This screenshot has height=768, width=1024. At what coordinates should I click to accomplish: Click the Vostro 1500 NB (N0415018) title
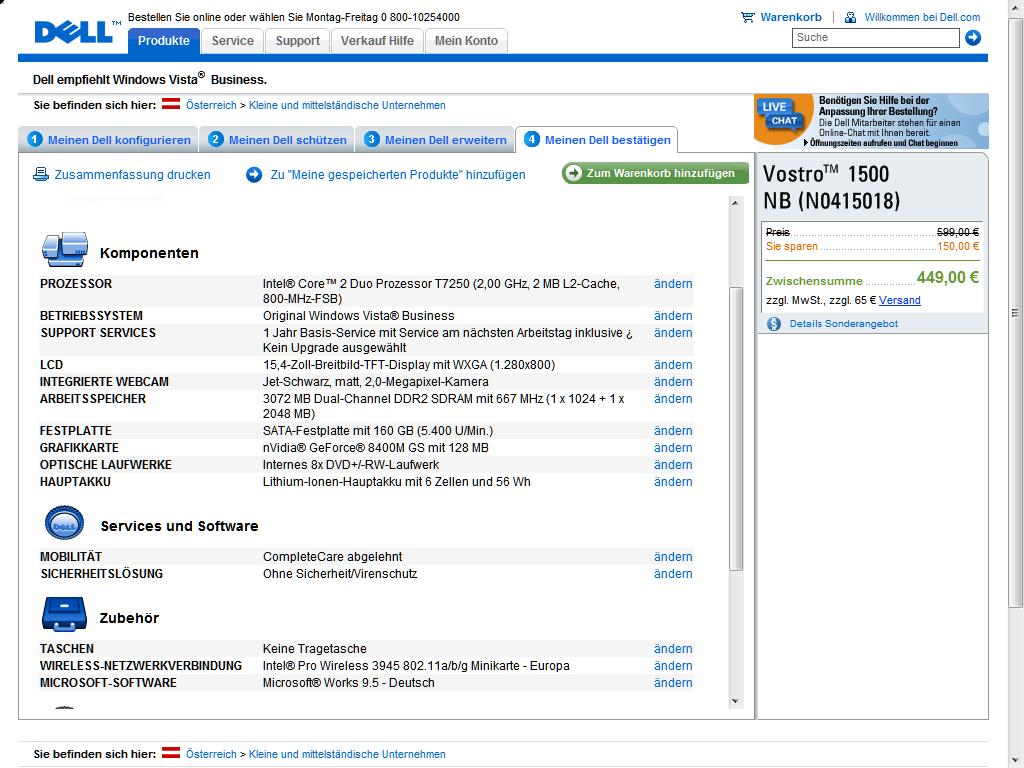(x=831, y=187)
